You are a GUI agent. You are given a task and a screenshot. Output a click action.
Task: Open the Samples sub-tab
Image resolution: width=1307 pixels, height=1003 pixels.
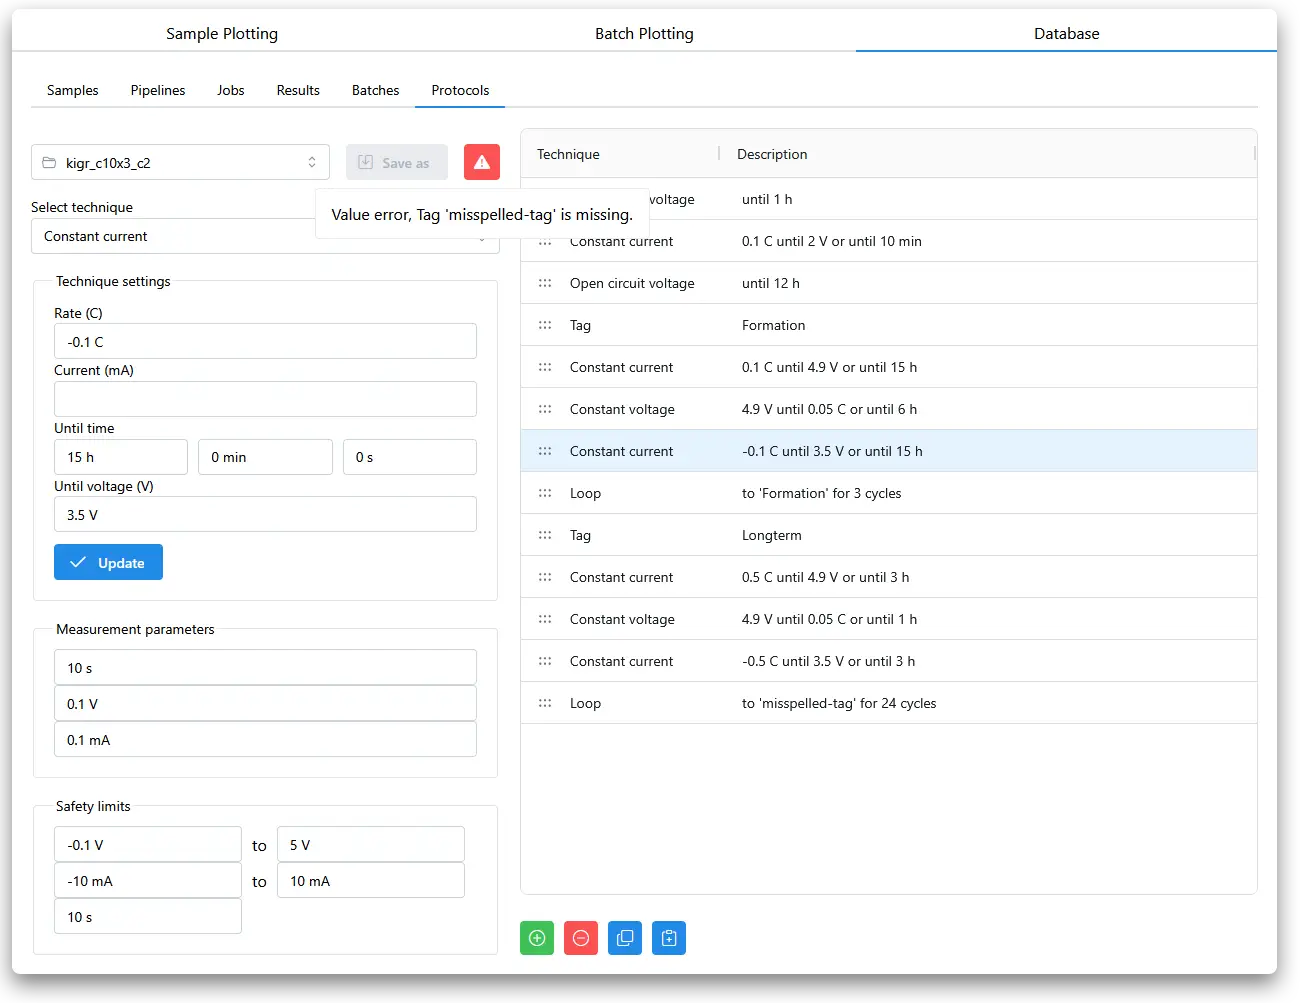pos(73,90)
